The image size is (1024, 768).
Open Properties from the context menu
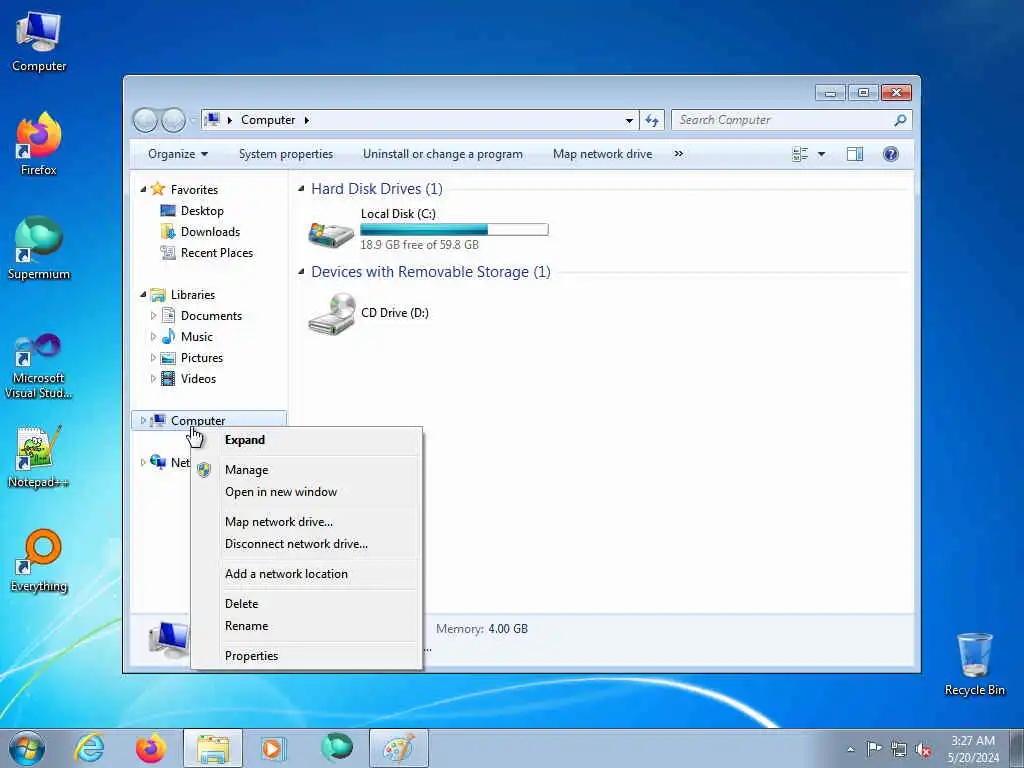[x=306, y=656]
